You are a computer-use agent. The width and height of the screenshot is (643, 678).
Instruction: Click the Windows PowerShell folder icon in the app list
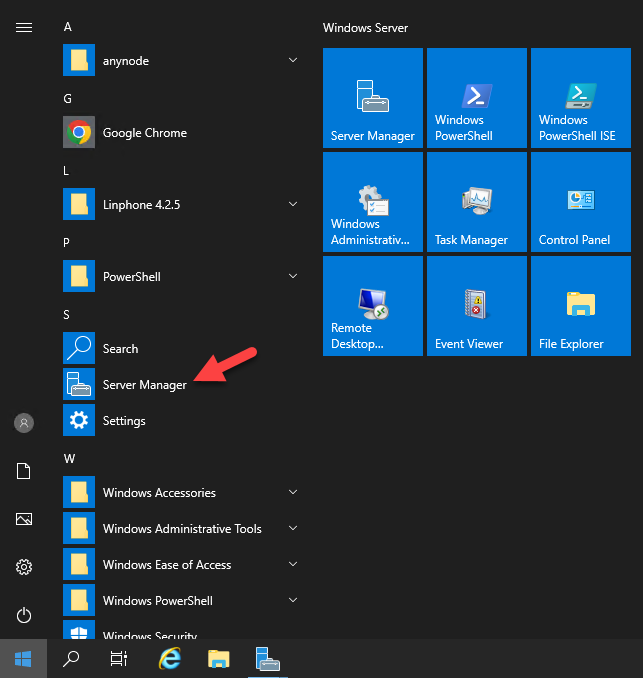coord(79,600)
